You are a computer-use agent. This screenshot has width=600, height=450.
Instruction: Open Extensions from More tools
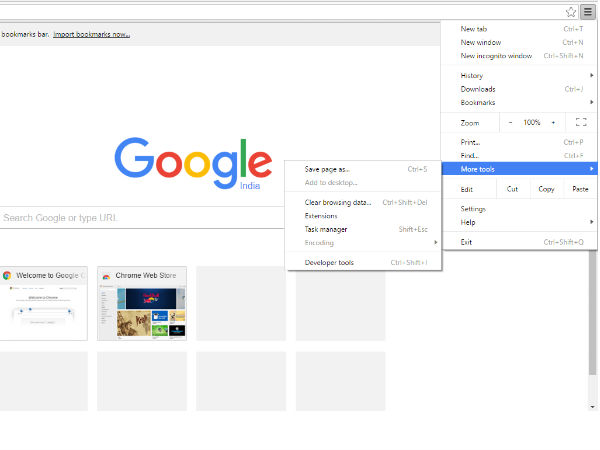321,216
